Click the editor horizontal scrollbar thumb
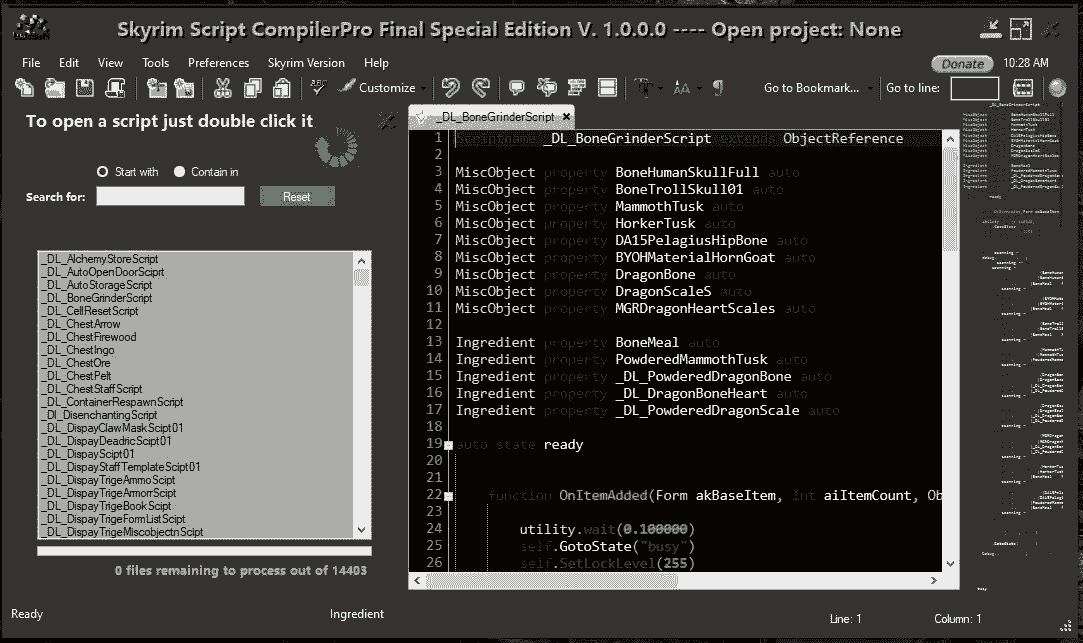 [552, 581]
